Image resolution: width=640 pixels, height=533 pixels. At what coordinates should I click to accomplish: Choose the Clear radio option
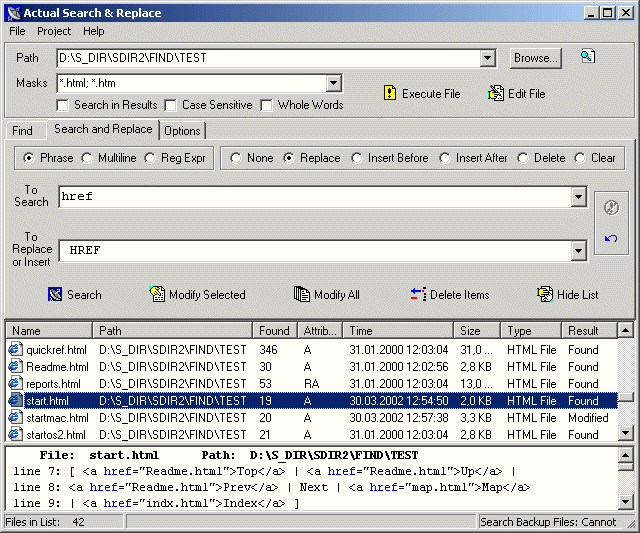pos(580,158)
